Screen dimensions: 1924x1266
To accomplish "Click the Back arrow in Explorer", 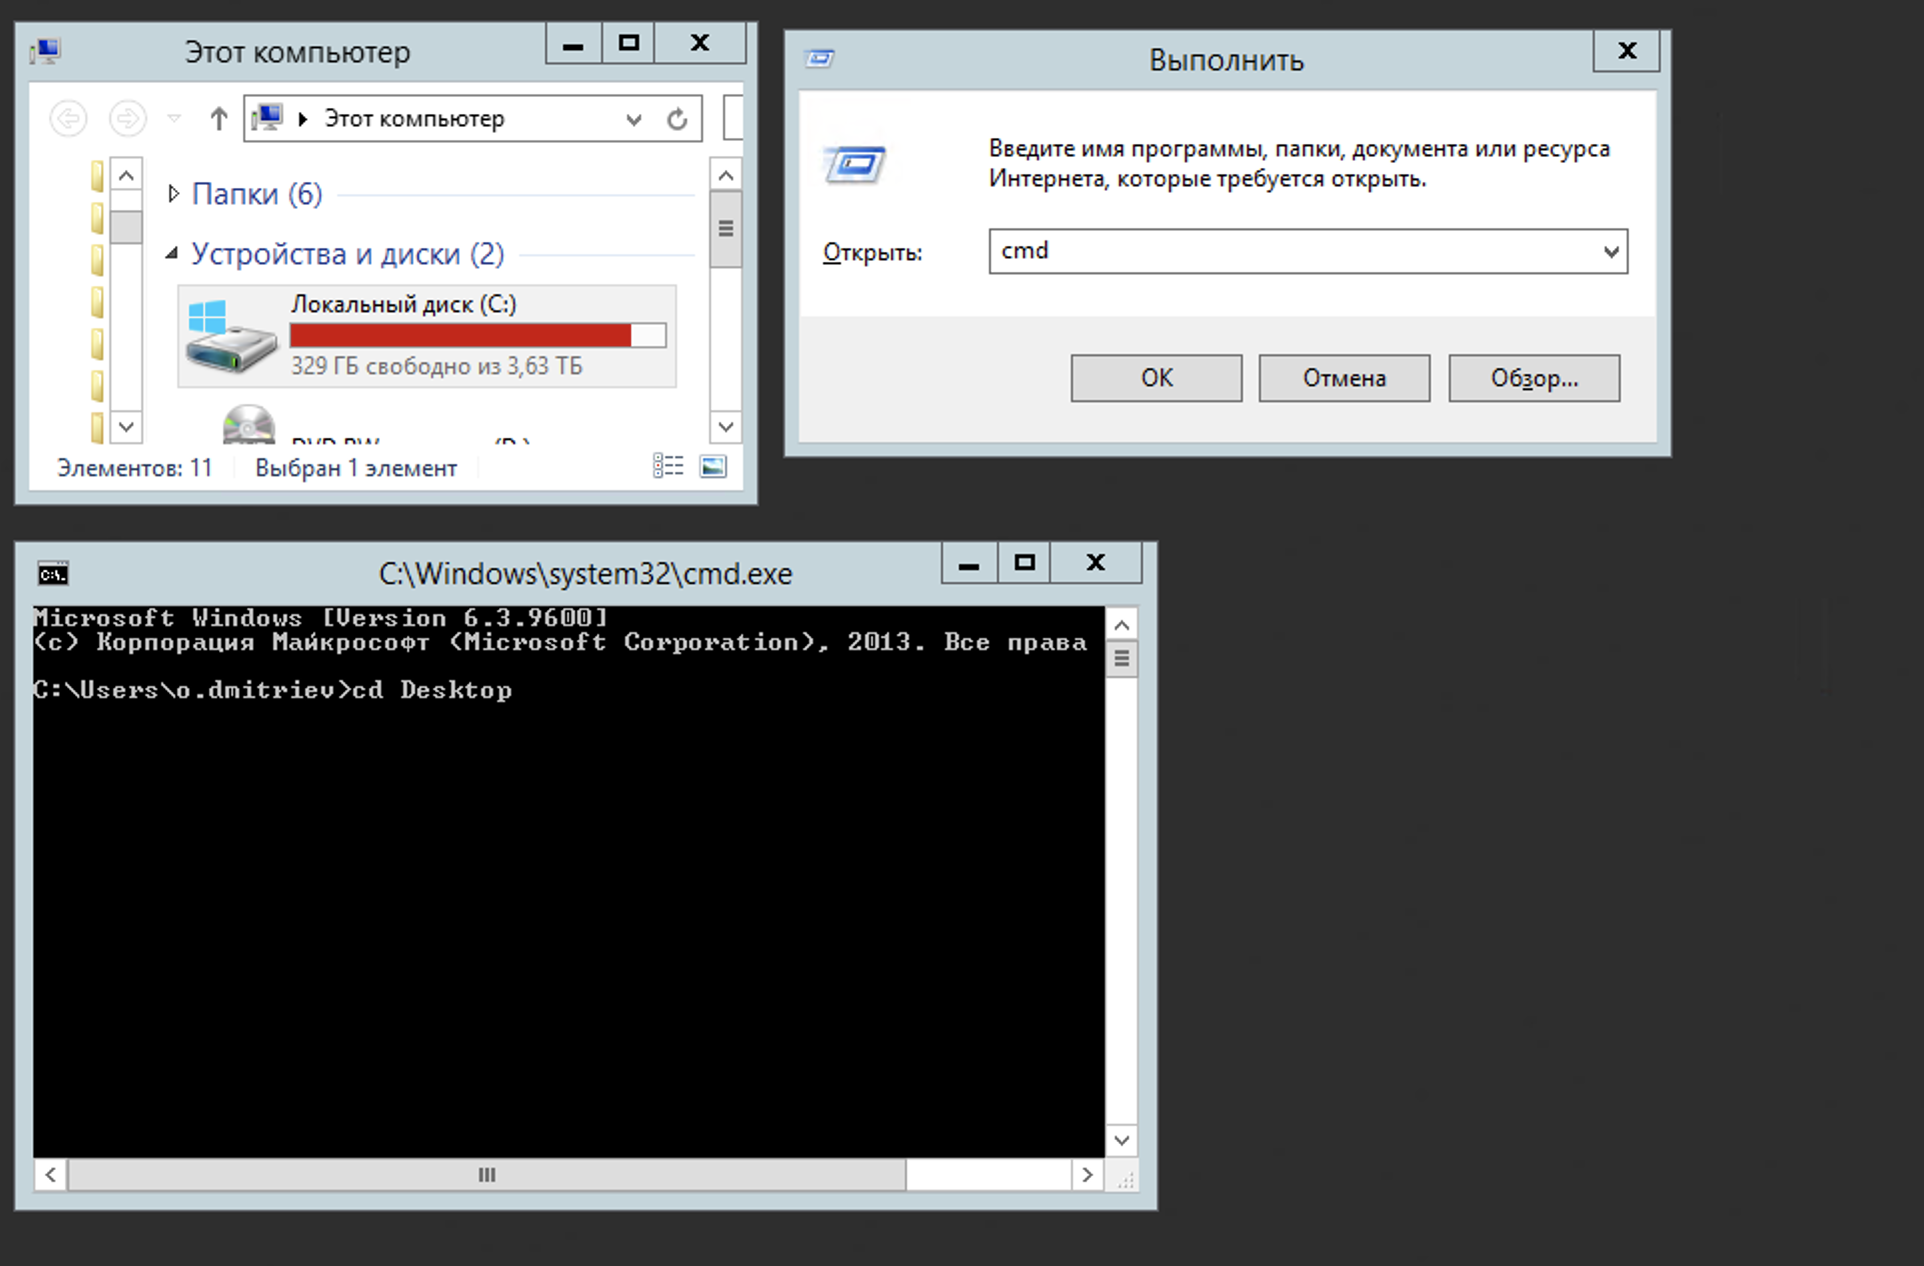I will pos(68,119).
